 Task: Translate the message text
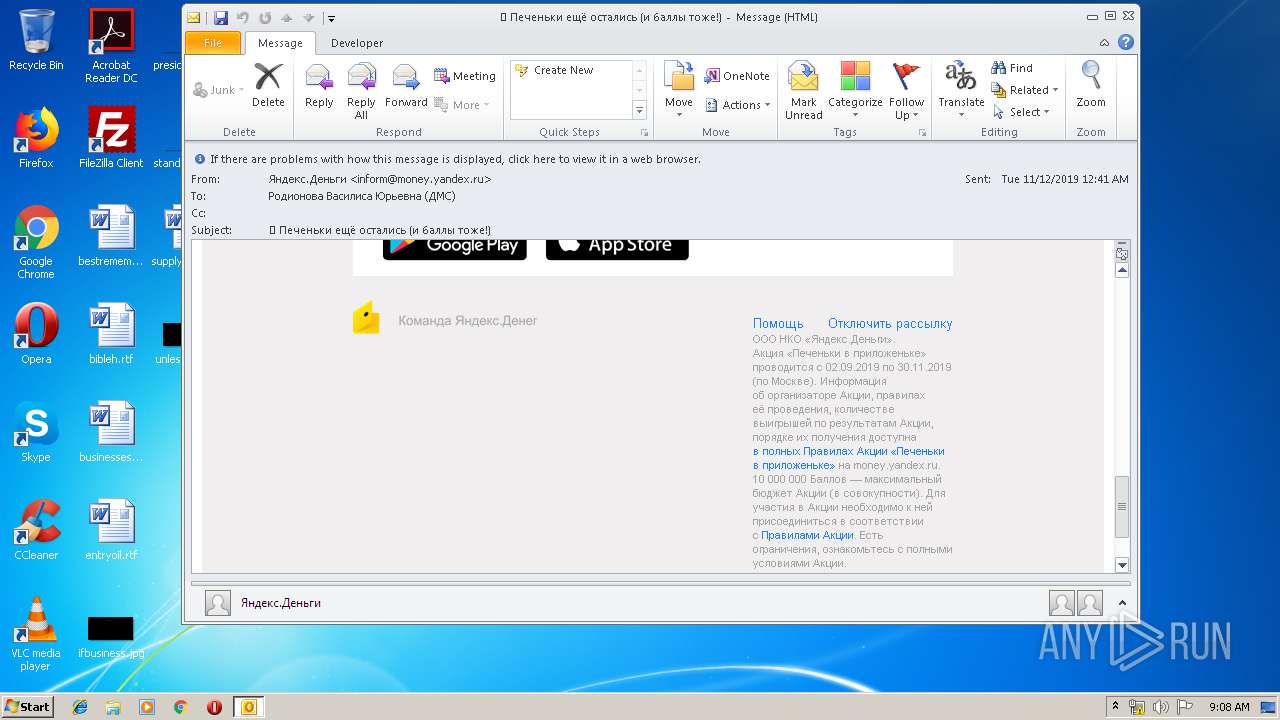click(x=961, y=90)
